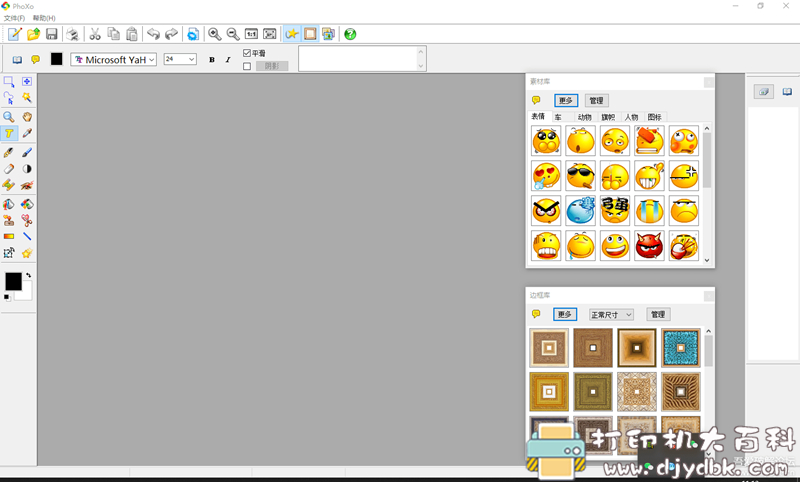Screen dimensions: 800x482
Task: Toggle the frame library panel button
Action: pos(310,34)
